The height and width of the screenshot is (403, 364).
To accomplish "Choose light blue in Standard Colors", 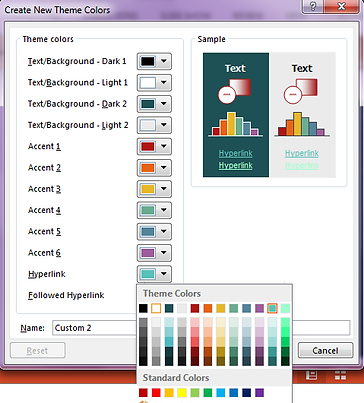I will tap(221, 393).
